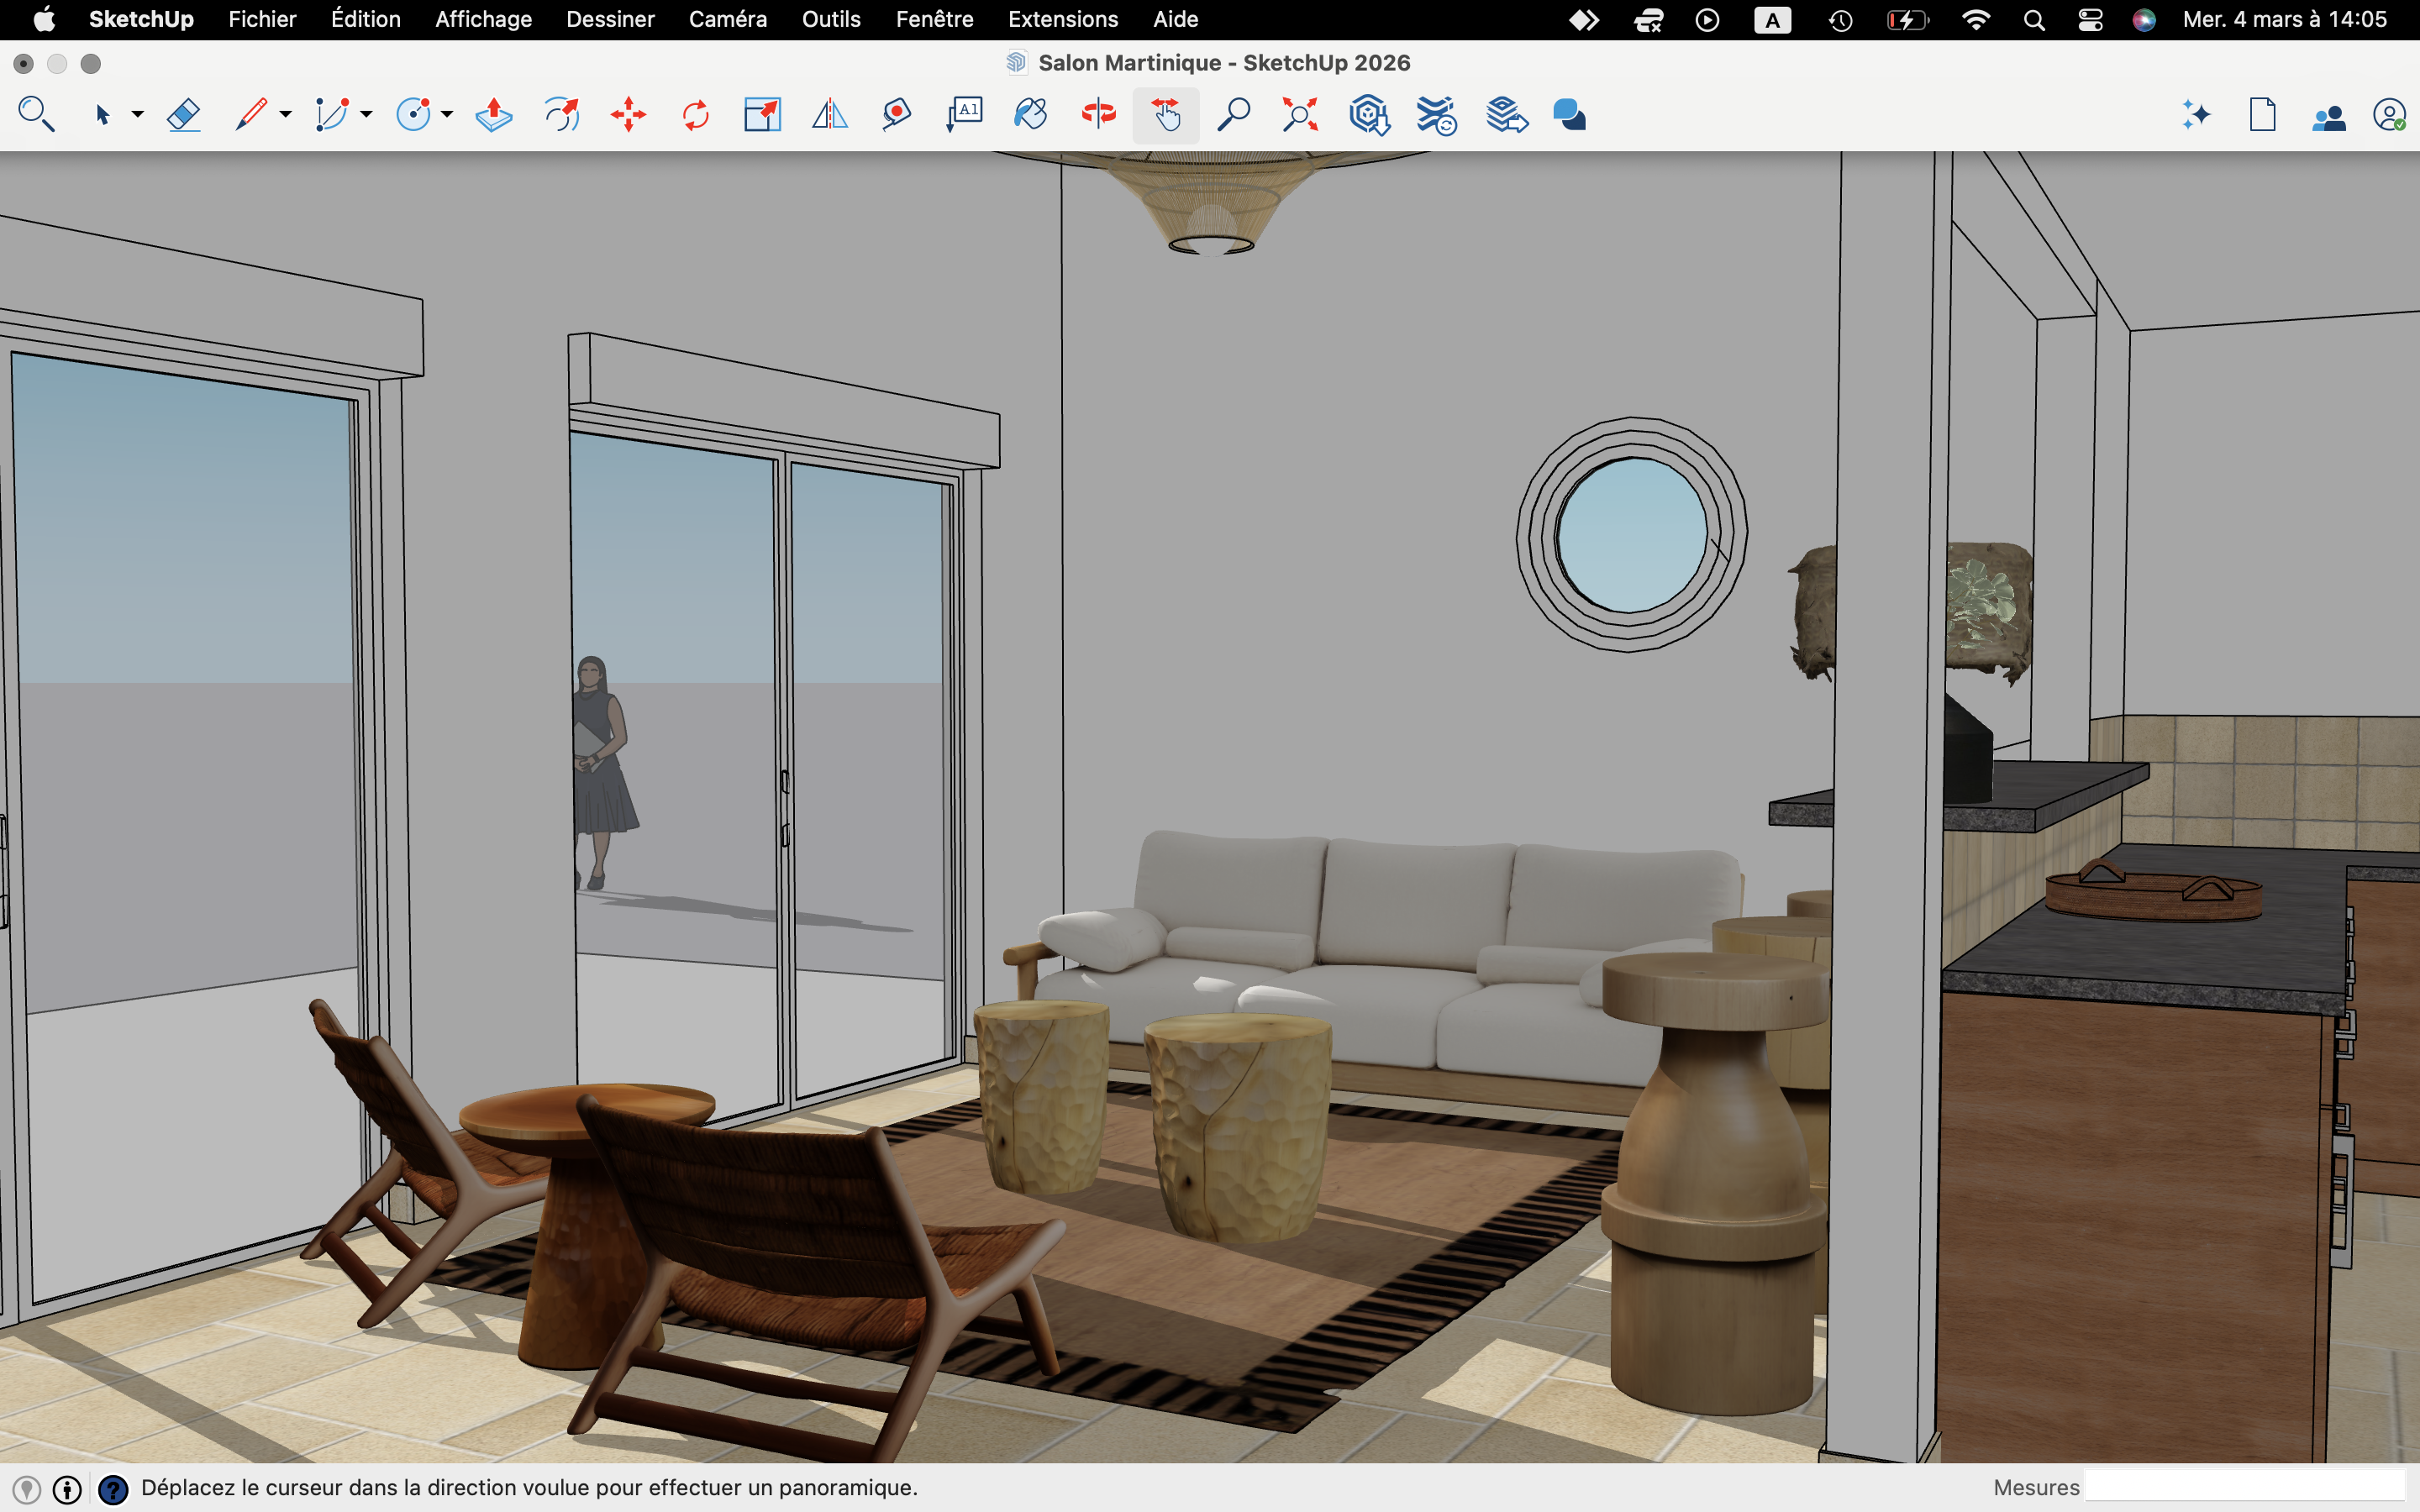
Task: Open the user account profile button
Action: [x=2389, y=116]
